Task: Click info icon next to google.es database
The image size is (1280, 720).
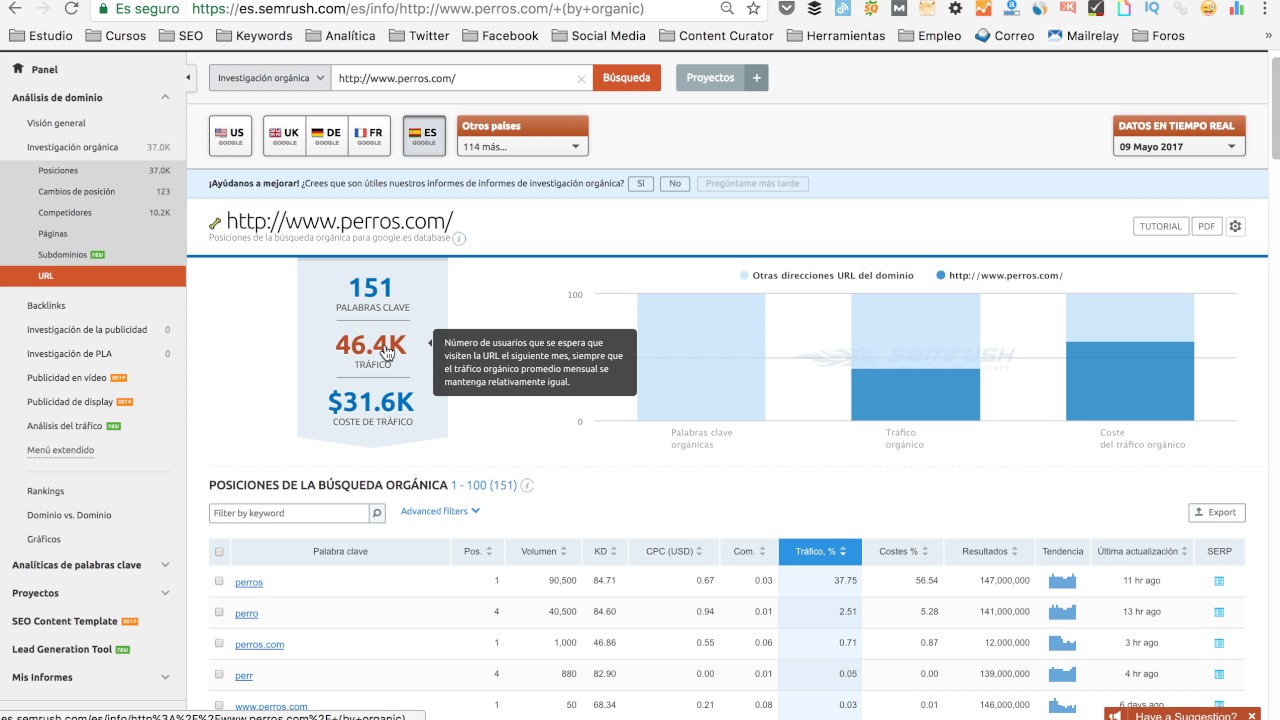Action: pos(459,238)
